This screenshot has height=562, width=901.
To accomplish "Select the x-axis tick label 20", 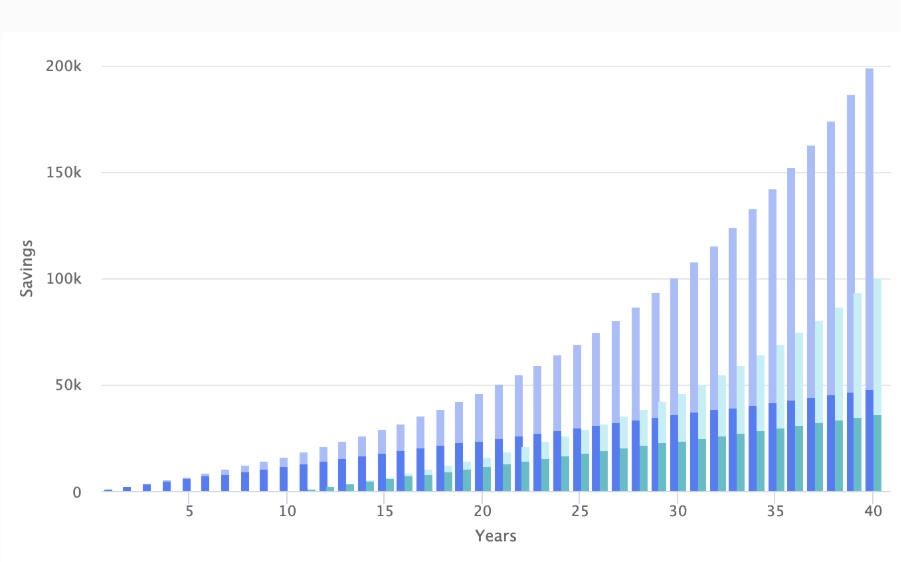I will 481,511.
